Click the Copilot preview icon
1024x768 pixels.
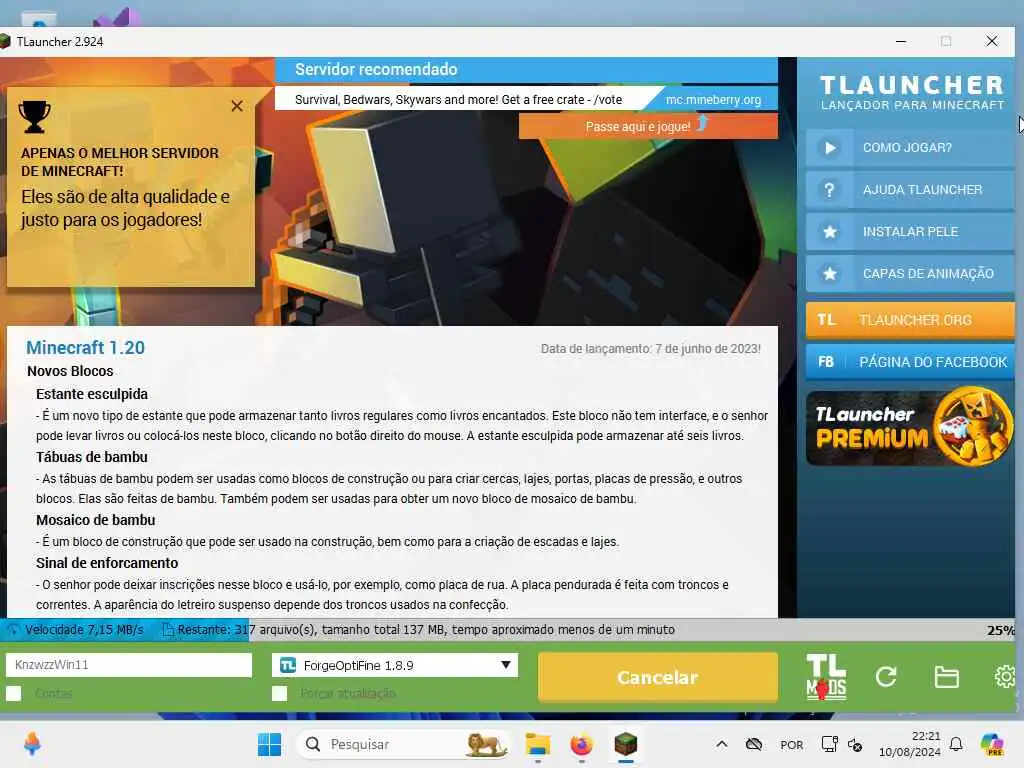(993, 744)
